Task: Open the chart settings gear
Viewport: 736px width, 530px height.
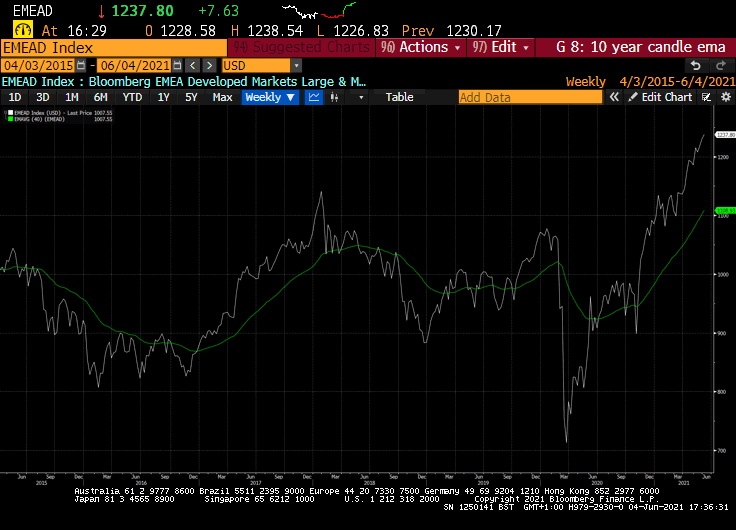Action: pos(726,97)
